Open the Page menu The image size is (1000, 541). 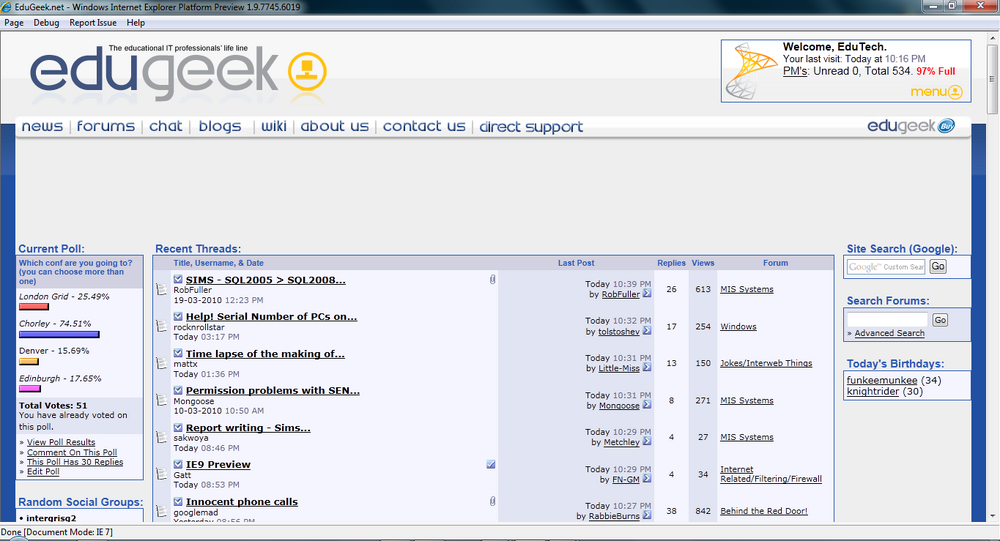[14, 22]
